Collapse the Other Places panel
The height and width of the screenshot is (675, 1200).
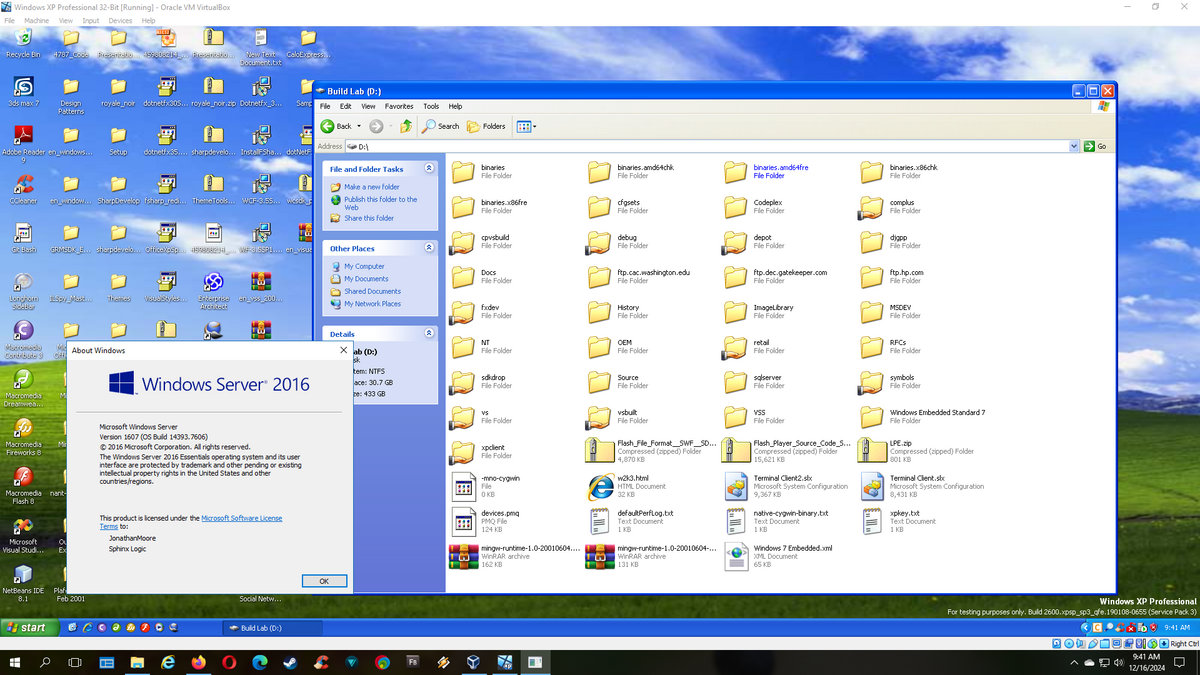pyautogui.click(x=429, y=248)
